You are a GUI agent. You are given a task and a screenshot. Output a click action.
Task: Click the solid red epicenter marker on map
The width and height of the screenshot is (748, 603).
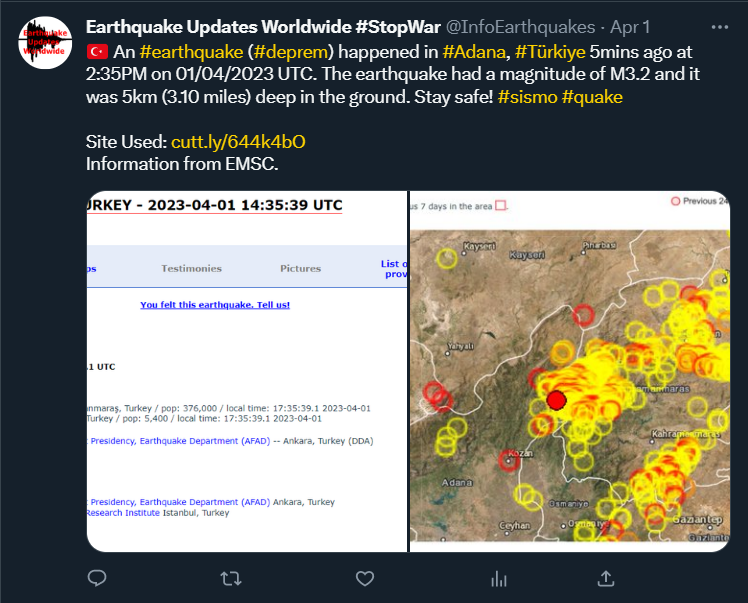(x=556, y=400)
